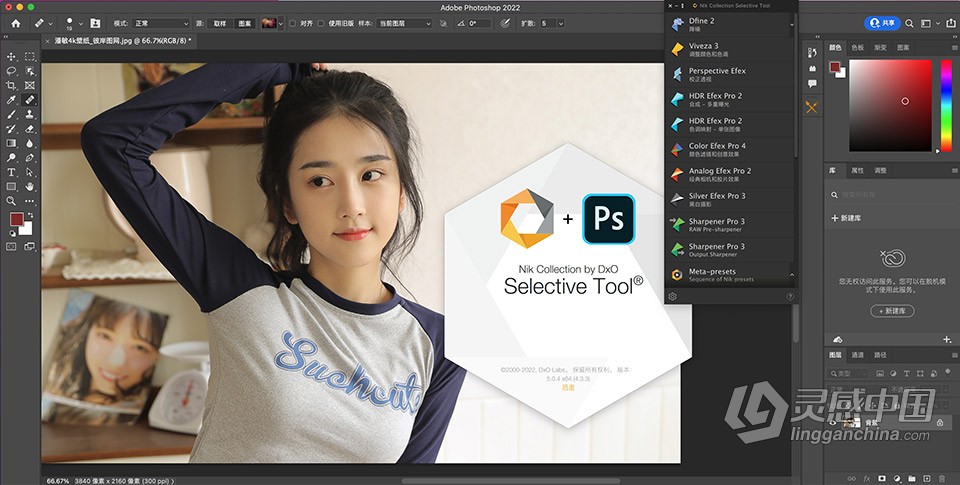Select the Move tool

[11, 56]
